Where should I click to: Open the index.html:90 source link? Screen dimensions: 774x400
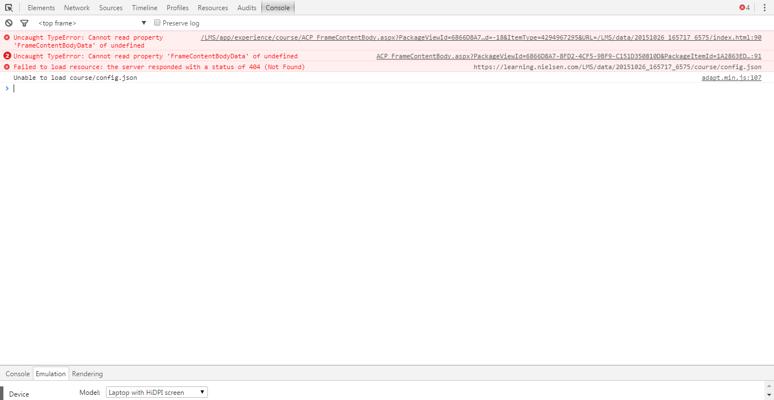pyautogui.click(x=480, y=37)
